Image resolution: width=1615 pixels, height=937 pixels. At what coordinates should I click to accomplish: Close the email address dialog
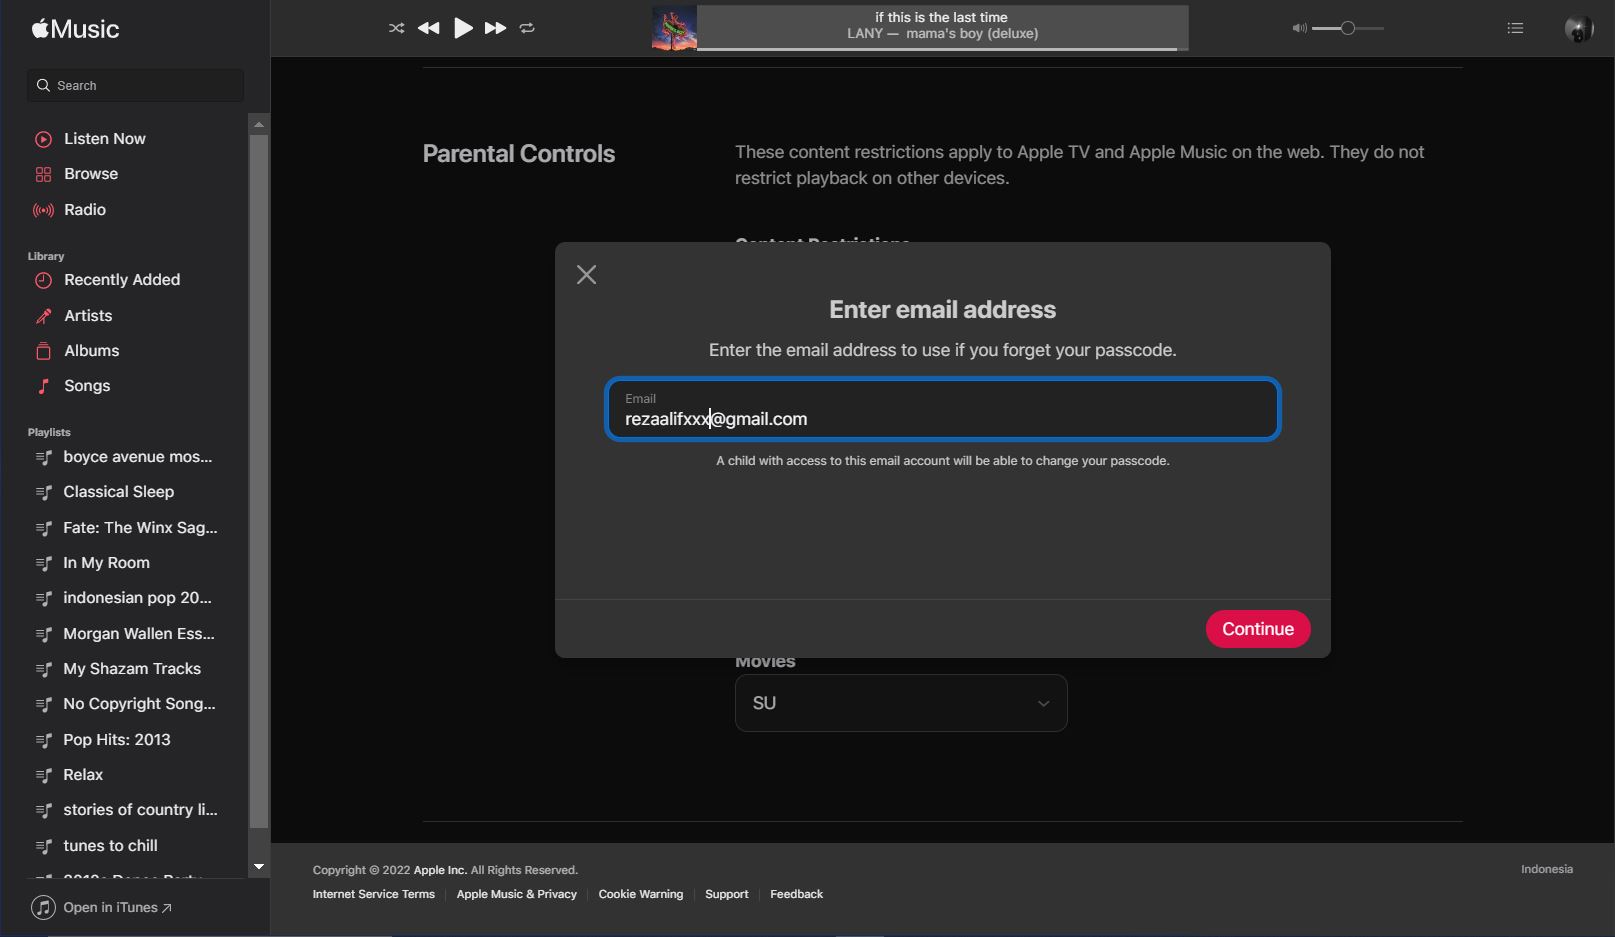[x=586, y=275]
